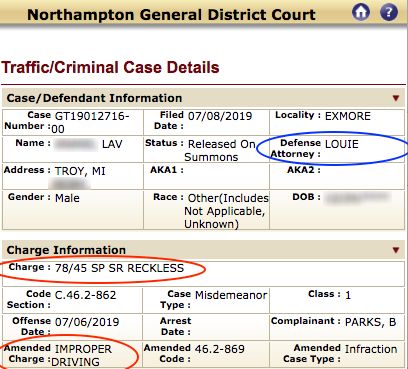Open the home icon in header
The image size is (408, 369).
[361, 13]
